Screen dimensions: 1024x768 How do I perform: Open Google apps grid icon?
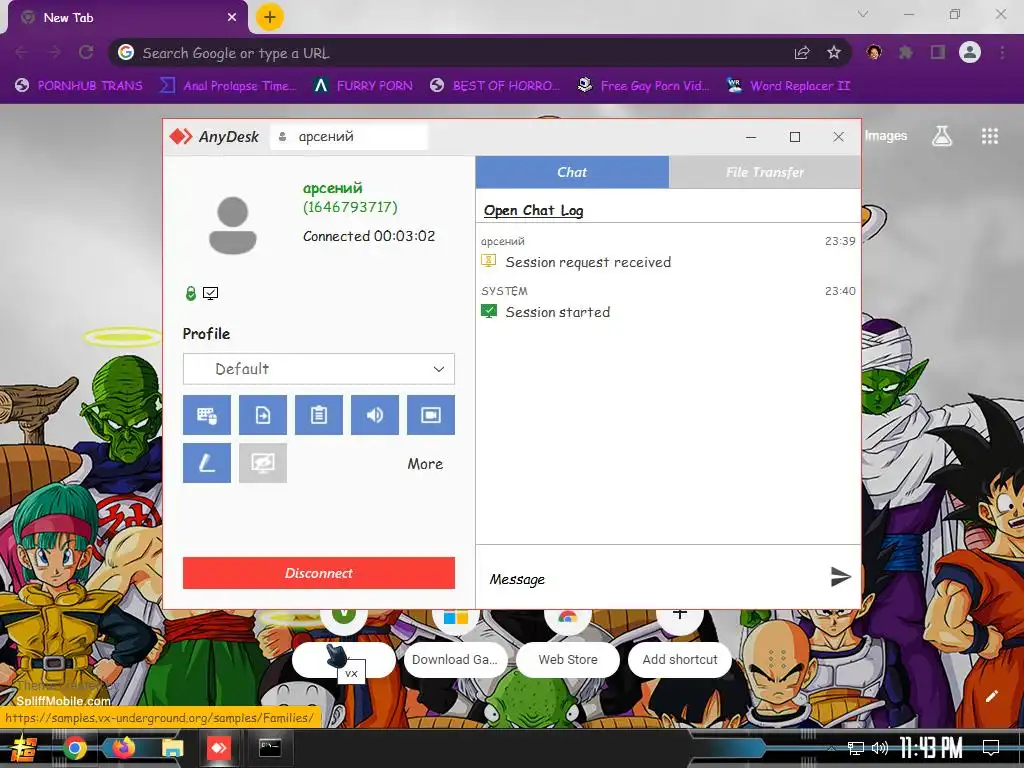point(990,136)
